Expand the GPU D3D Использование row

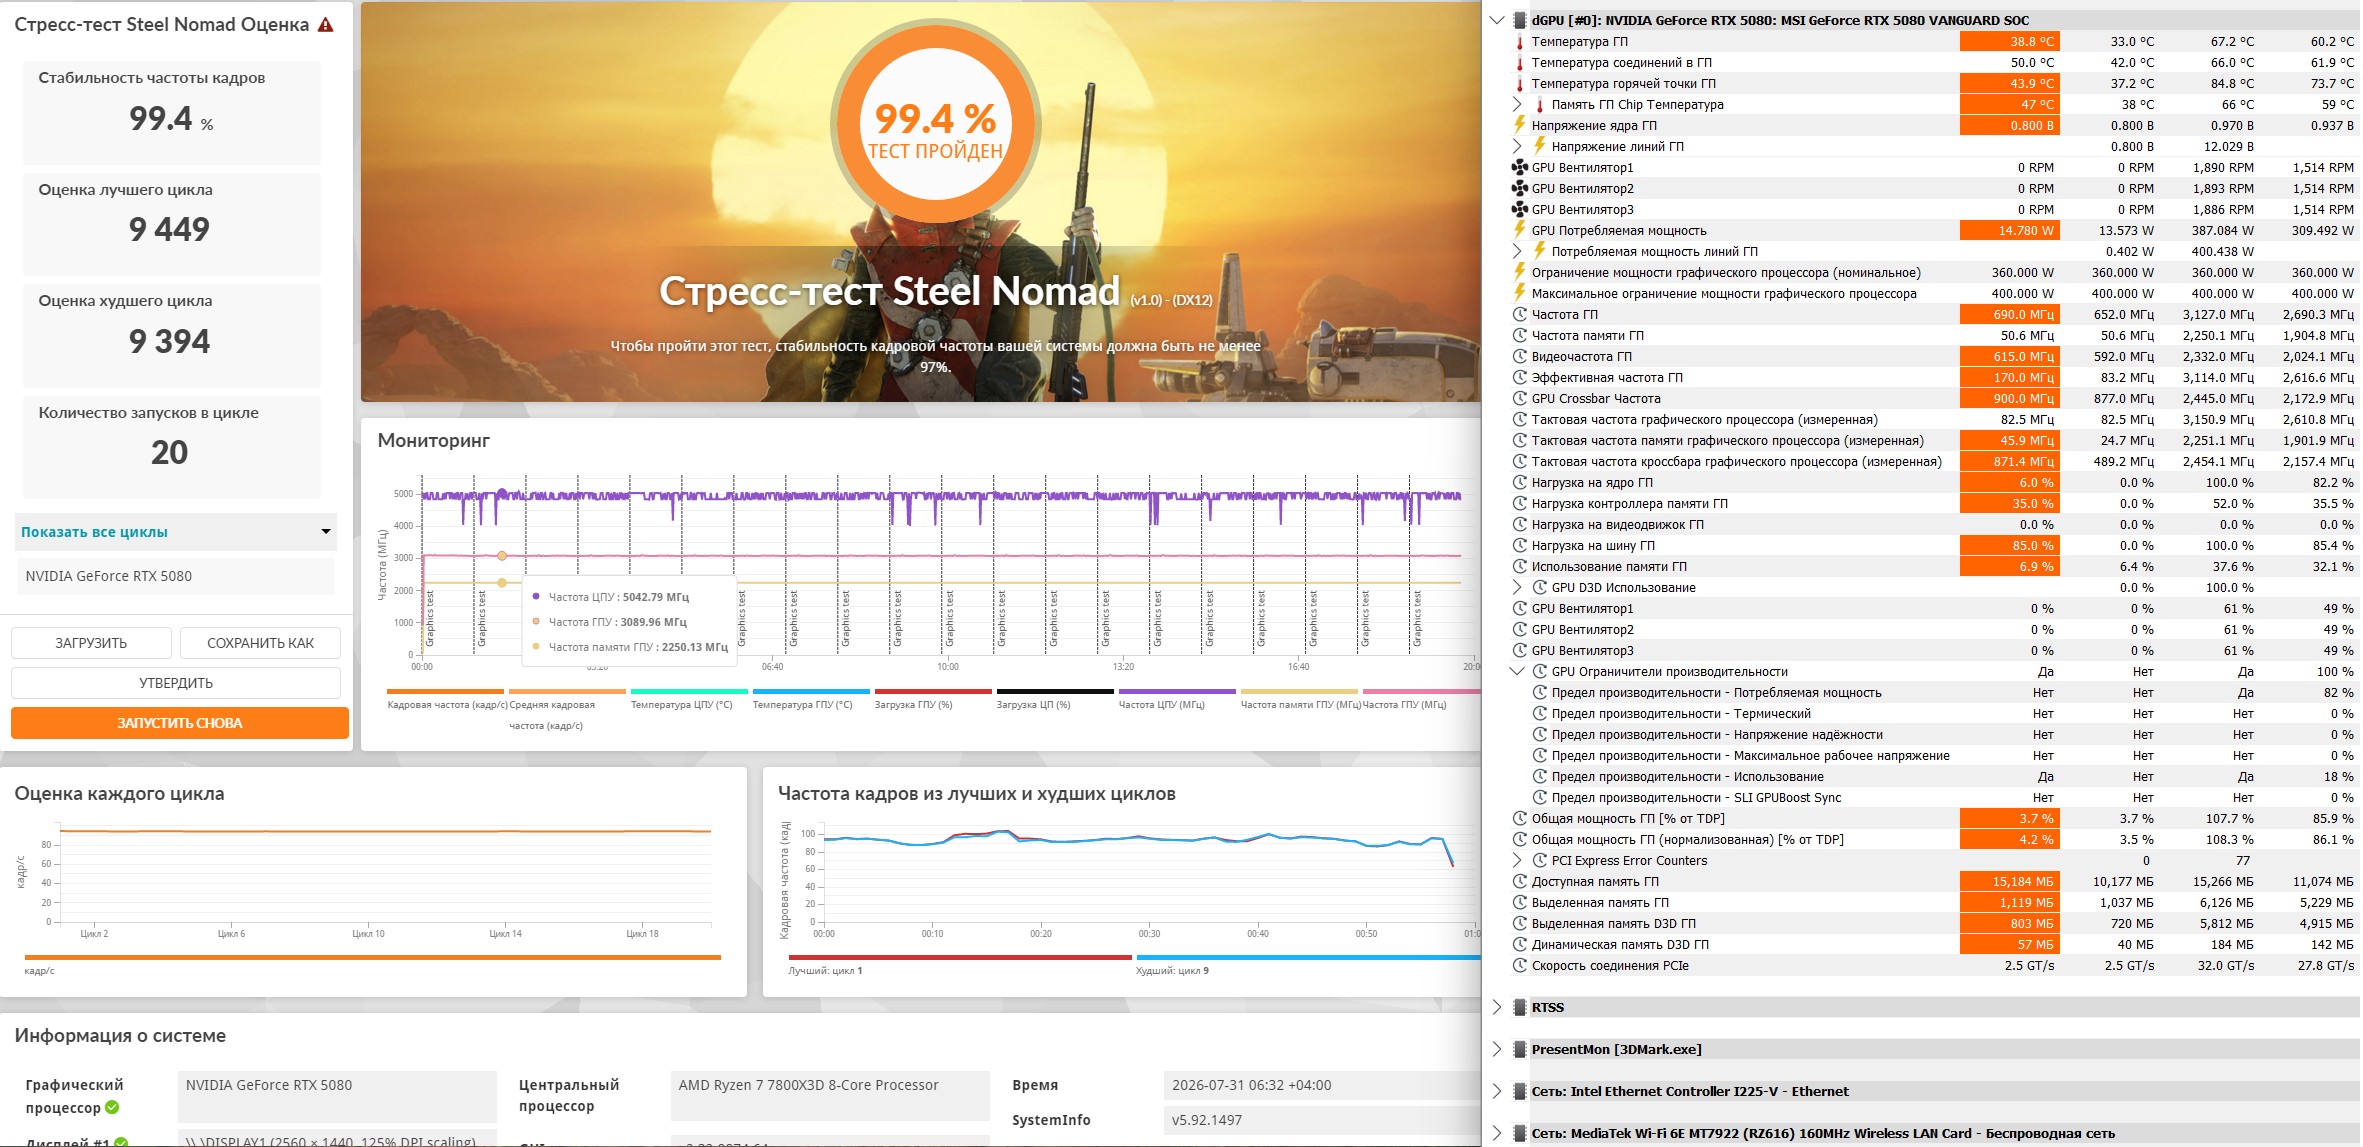[x=1517, y=587]
